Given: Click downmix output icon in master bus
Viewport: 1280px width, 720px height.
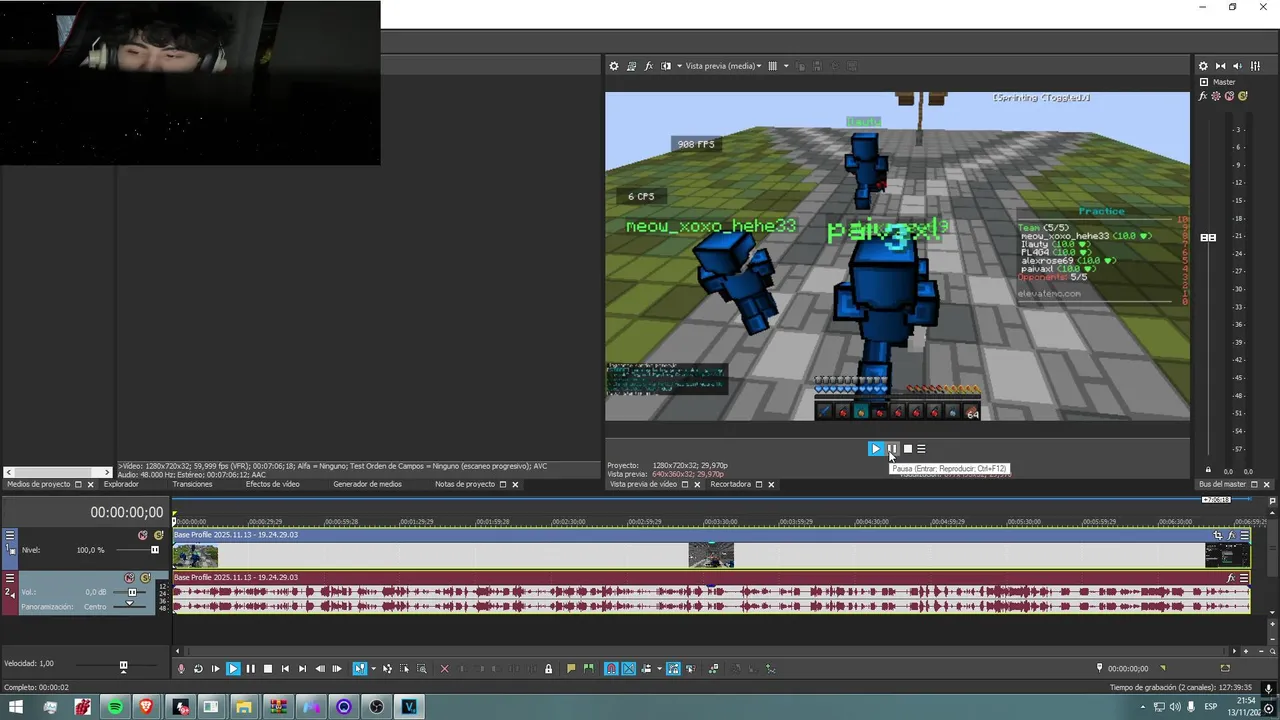Looking at the screenshot, I should point(1221,66).
